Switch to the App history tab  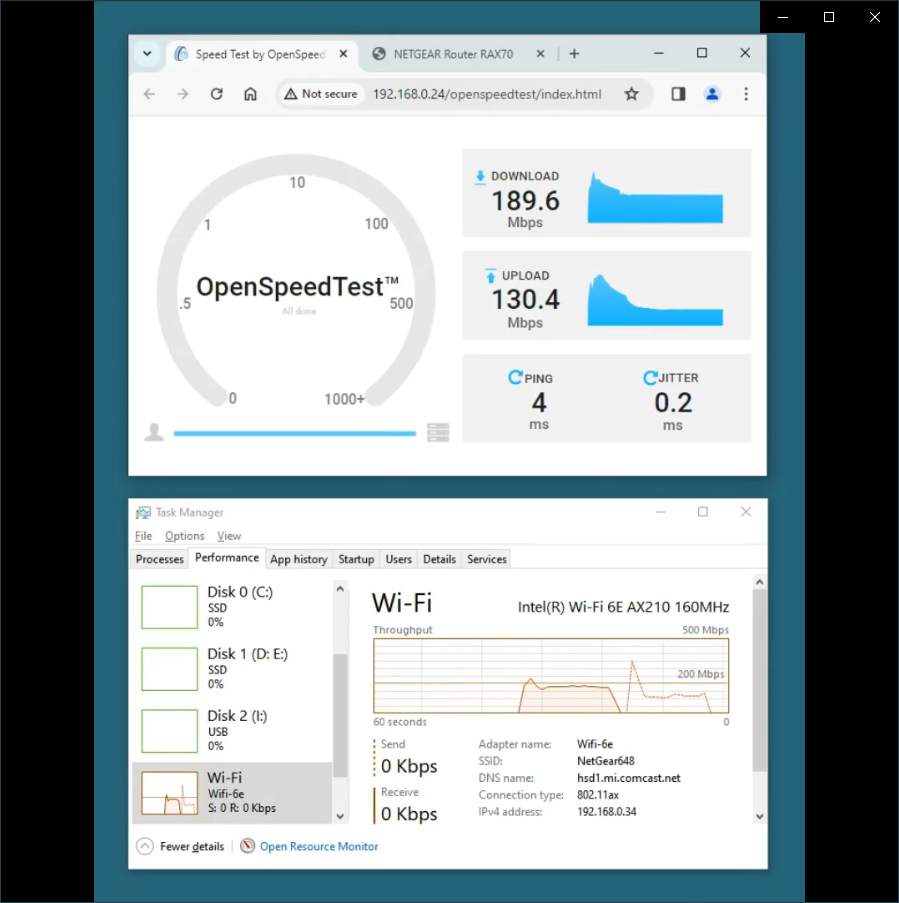click(298, 559)
